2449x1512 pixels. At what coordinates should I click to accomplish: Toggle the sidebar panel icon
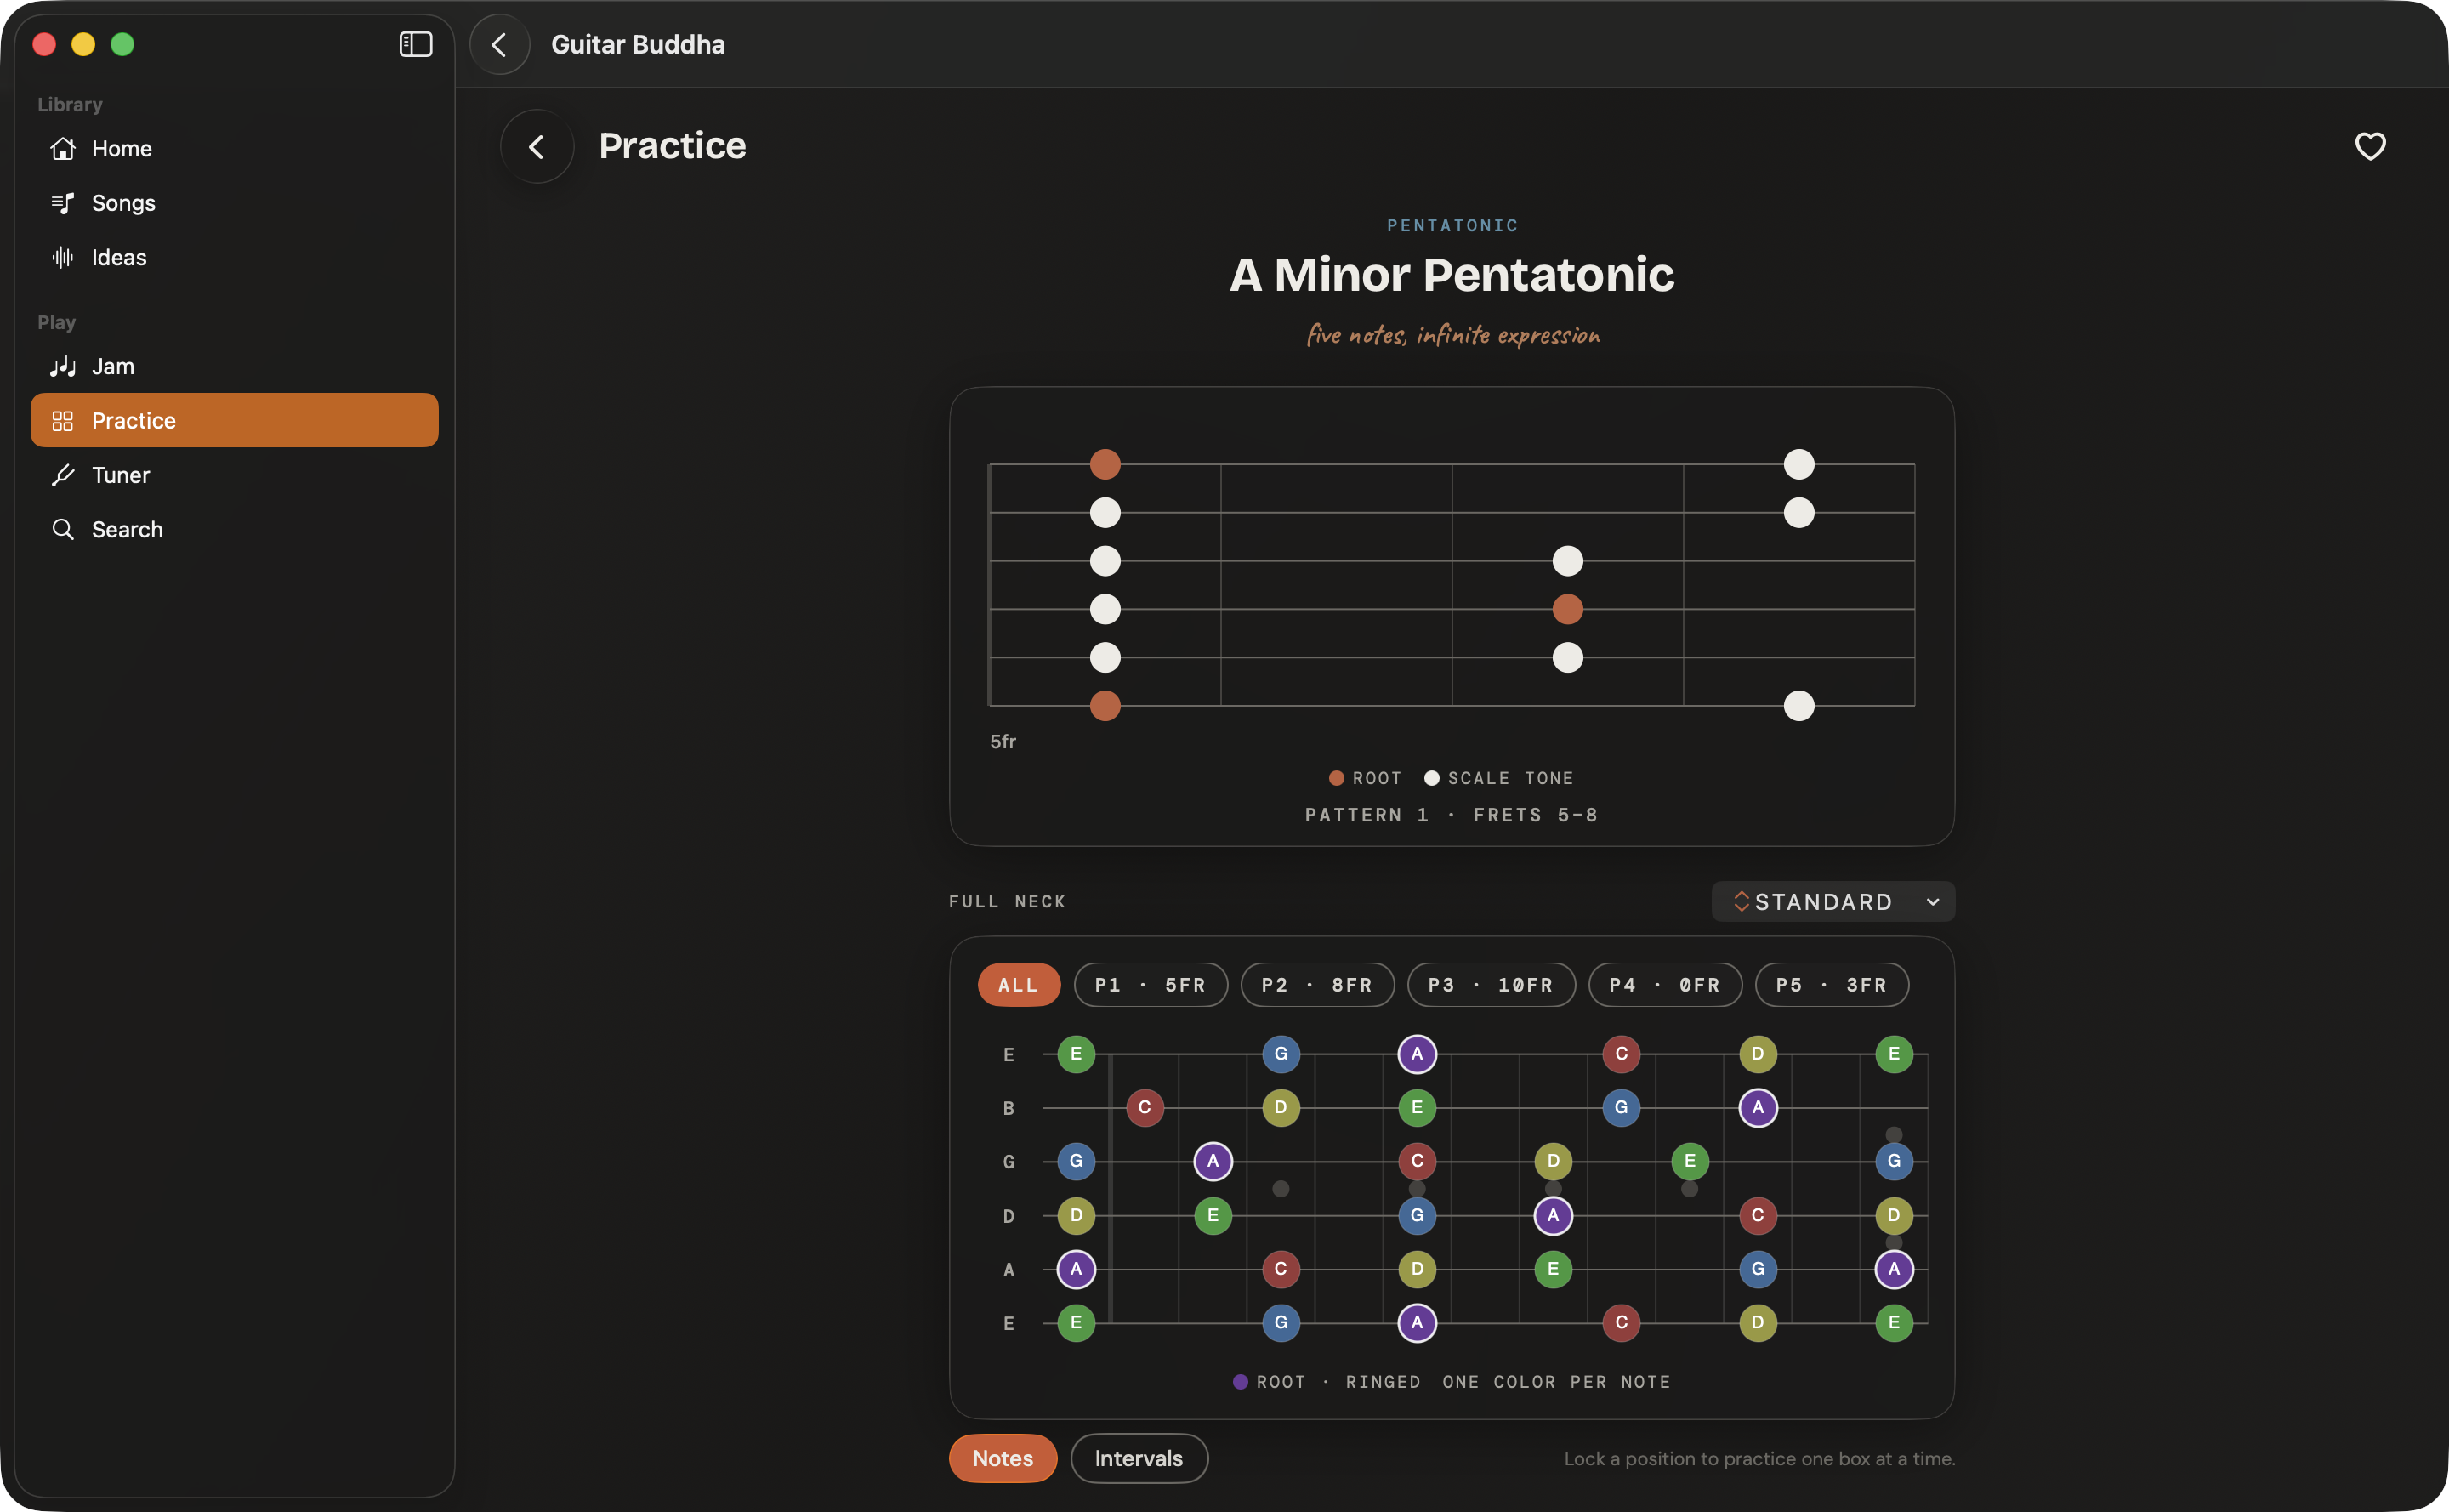point(415,44)
